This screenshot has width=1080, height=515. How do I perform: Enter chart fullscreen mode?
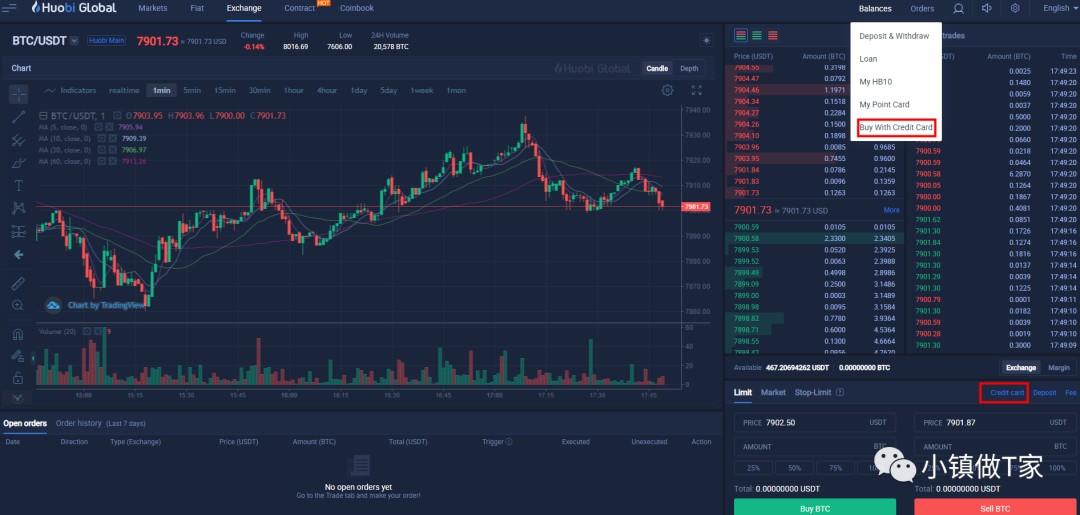696,90
